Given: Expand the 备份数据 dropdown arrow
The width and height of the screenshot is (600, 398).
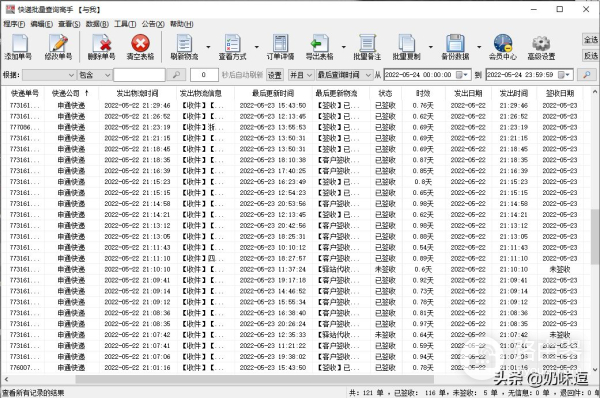Looking at the screenshot, I should [x=479, y=47].
